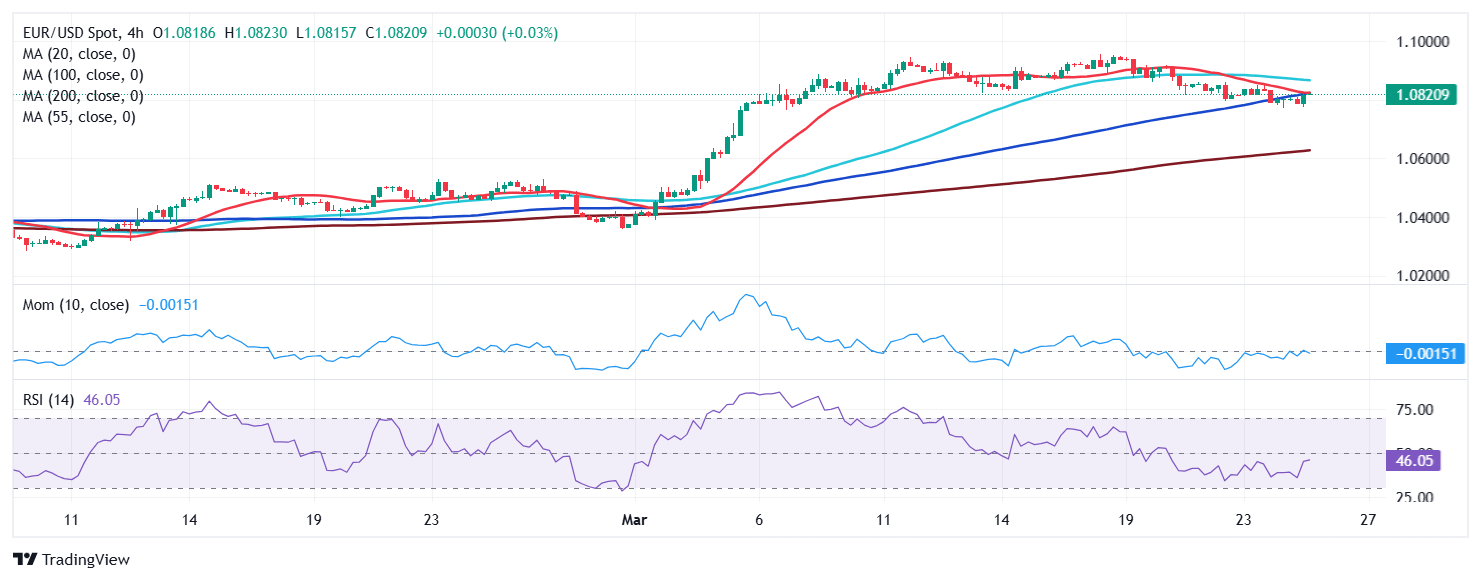Image resolution: width=1481 pixels, height=581 pixels.
Task: Select the MA (100, close, 0) legend
Action: (82, 75)
